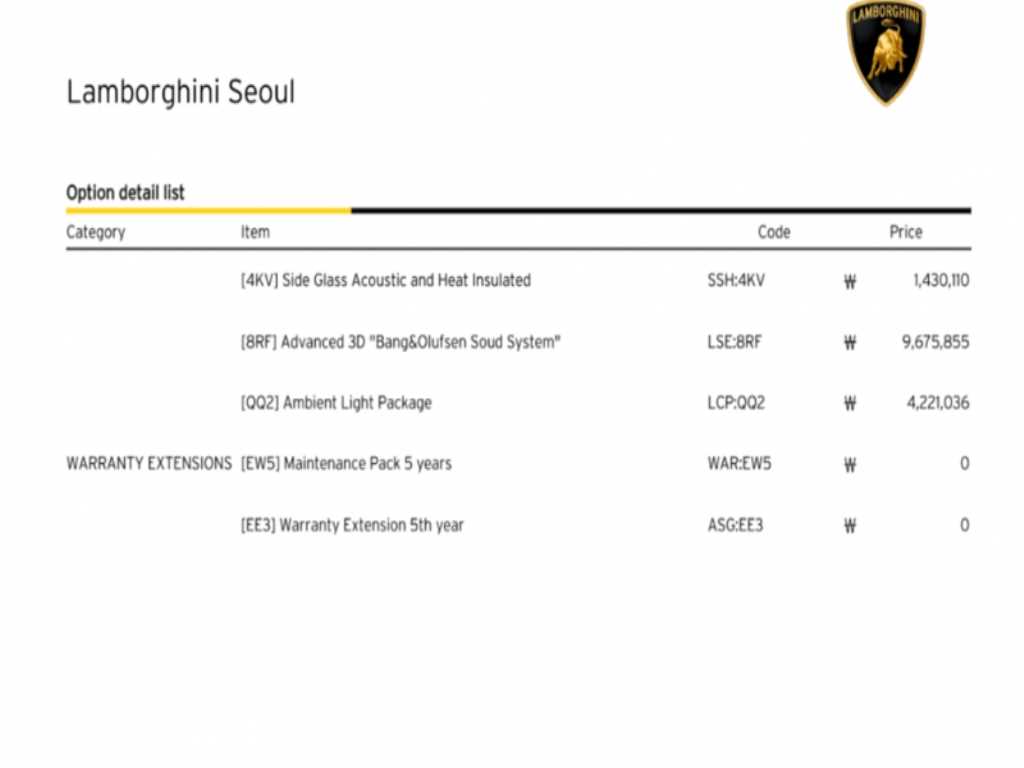Click the 9,675,855 price value
1024x768 pixels.
coord(935,342)
